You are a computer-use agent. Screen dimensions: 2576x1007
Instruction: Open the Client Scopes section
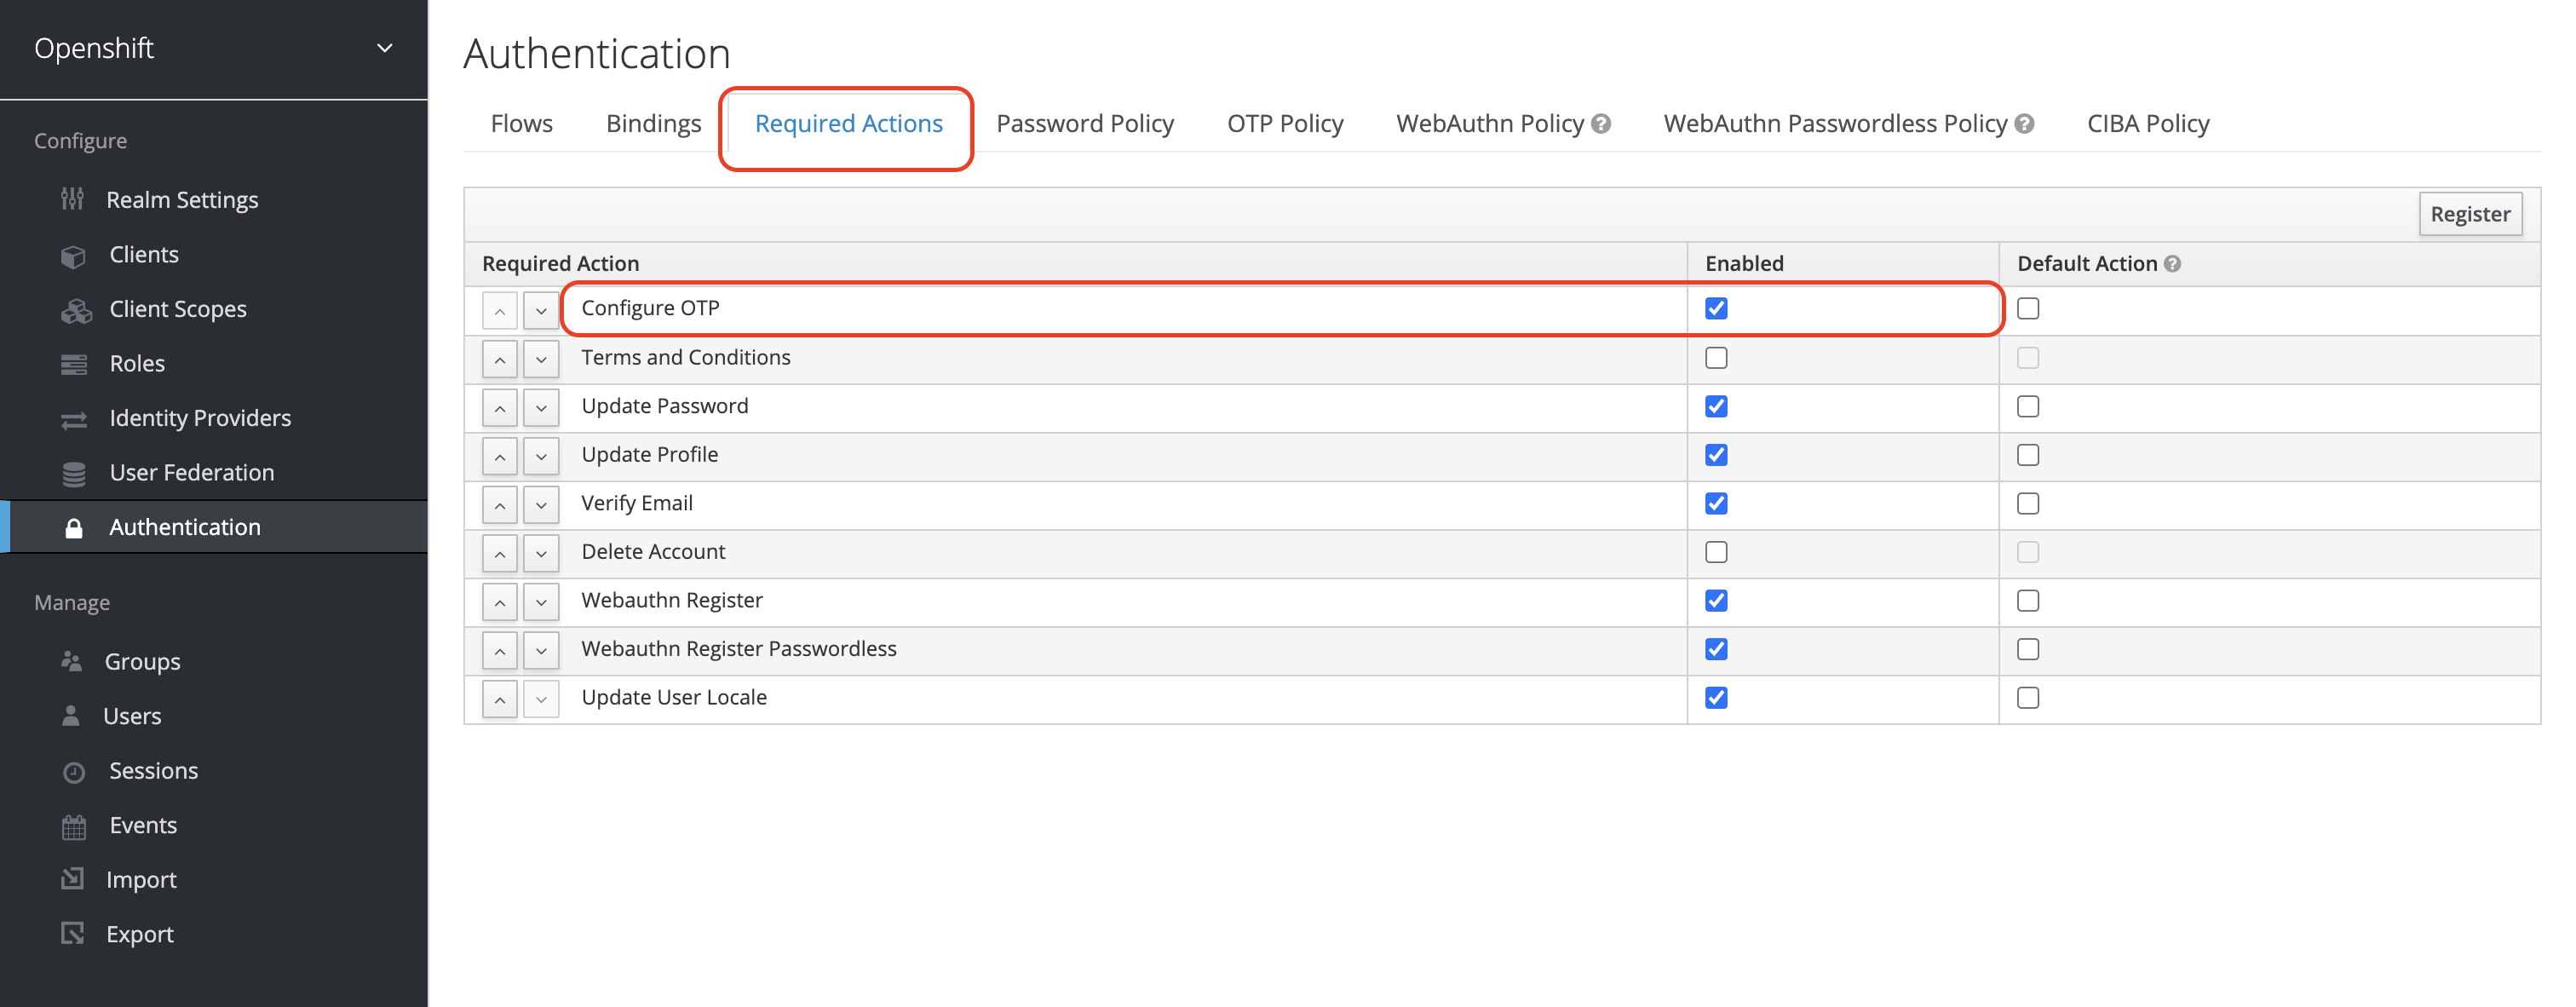tap(177, 308)
